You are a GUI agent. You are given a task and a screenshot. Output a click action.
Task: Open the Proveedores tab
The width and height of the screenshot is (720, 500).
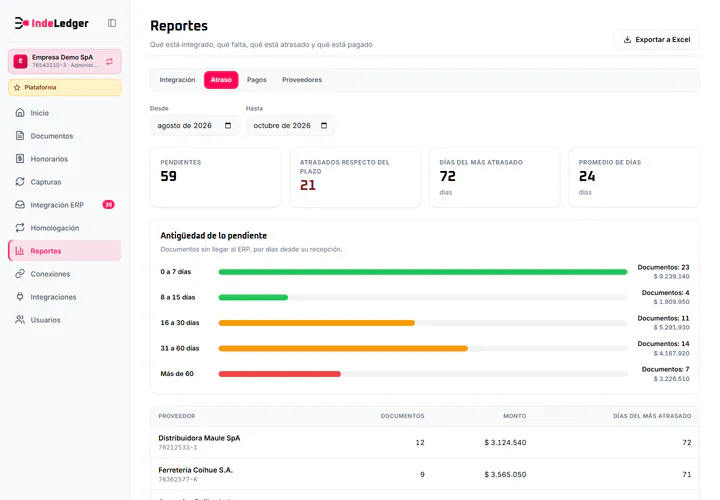[302, 80]
